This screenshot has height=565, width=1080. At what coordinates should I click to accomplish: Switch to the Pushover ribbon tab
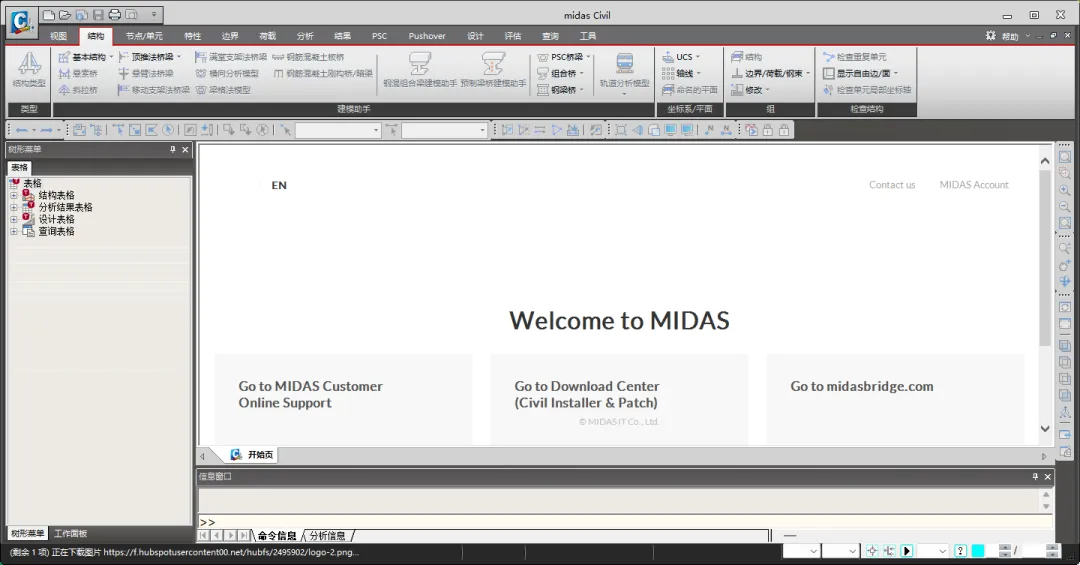(427, 36)
